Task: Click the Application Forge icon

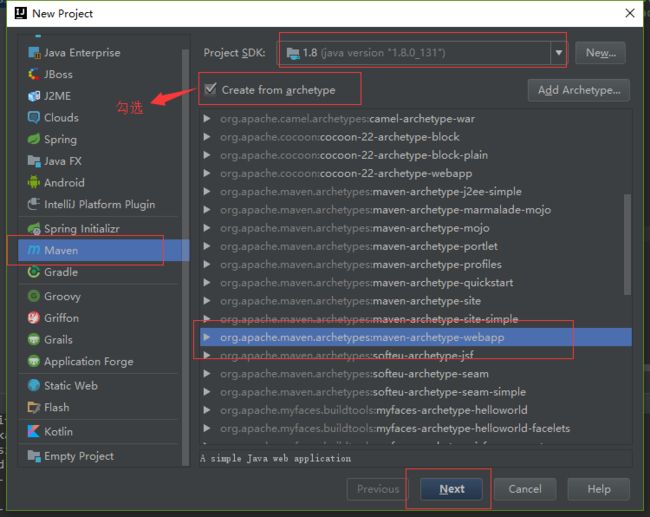Action: (34, 361)
